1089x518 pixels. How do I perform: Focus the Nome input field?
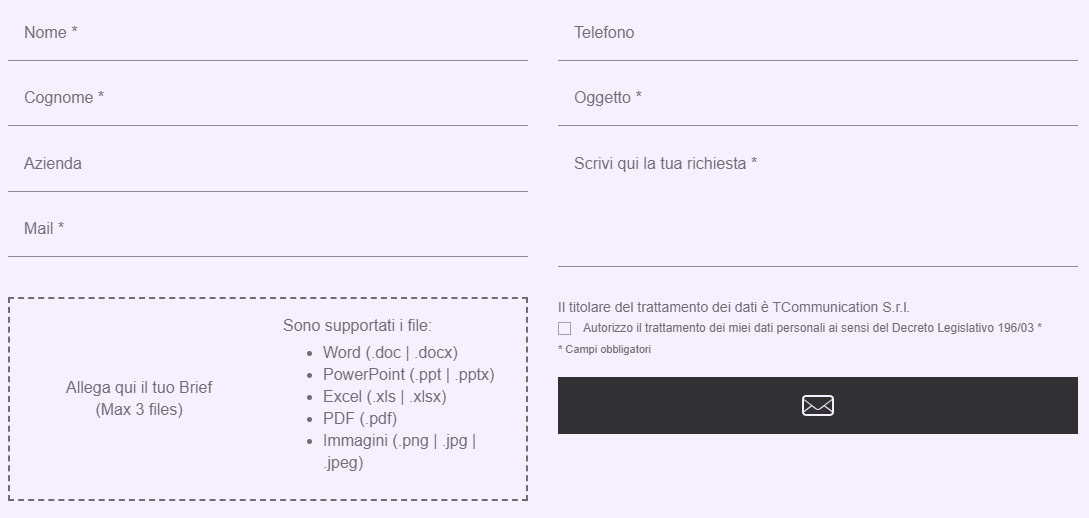point(267,33)
